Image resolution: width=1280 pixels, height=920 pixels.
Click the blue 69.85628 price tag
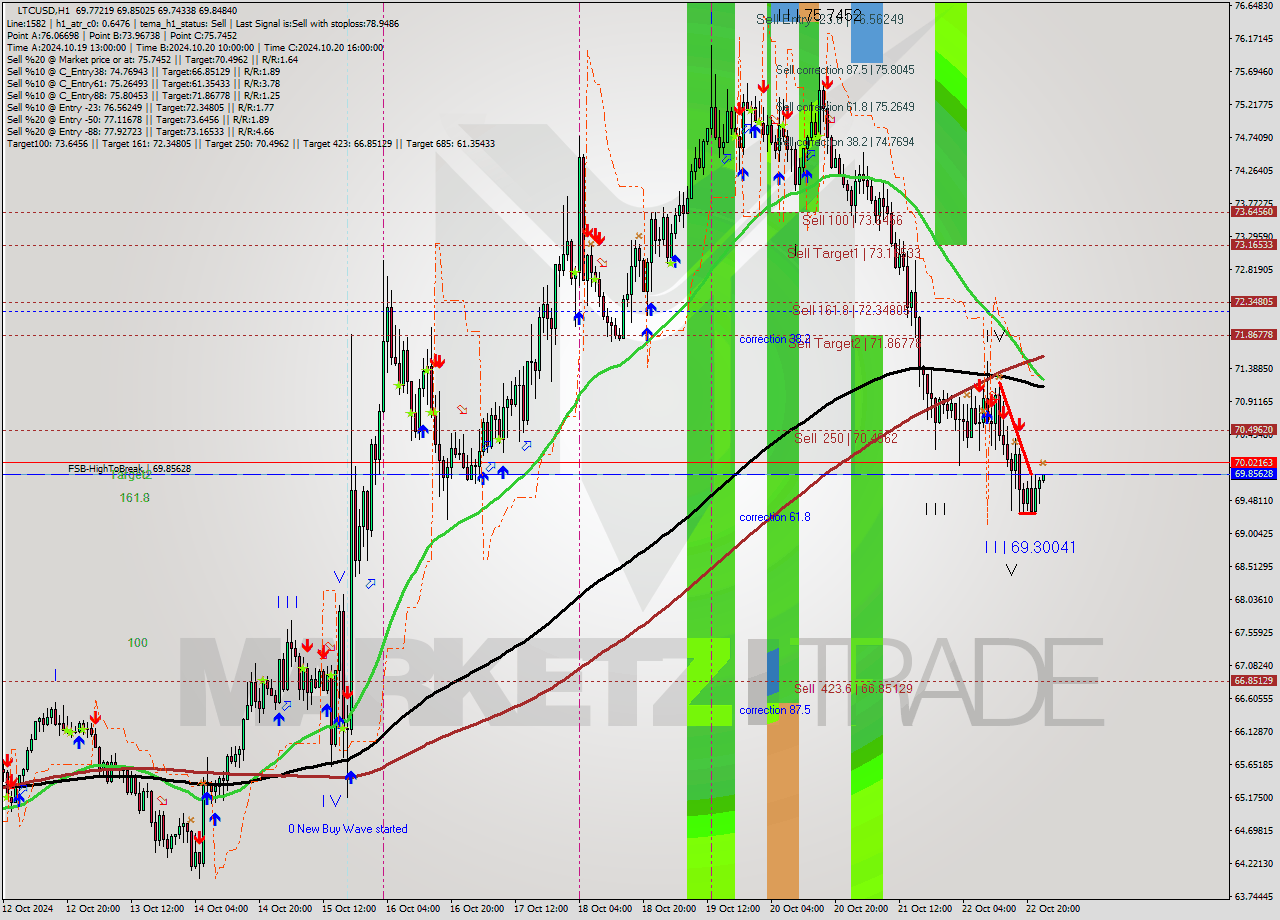click(1253, 474)
